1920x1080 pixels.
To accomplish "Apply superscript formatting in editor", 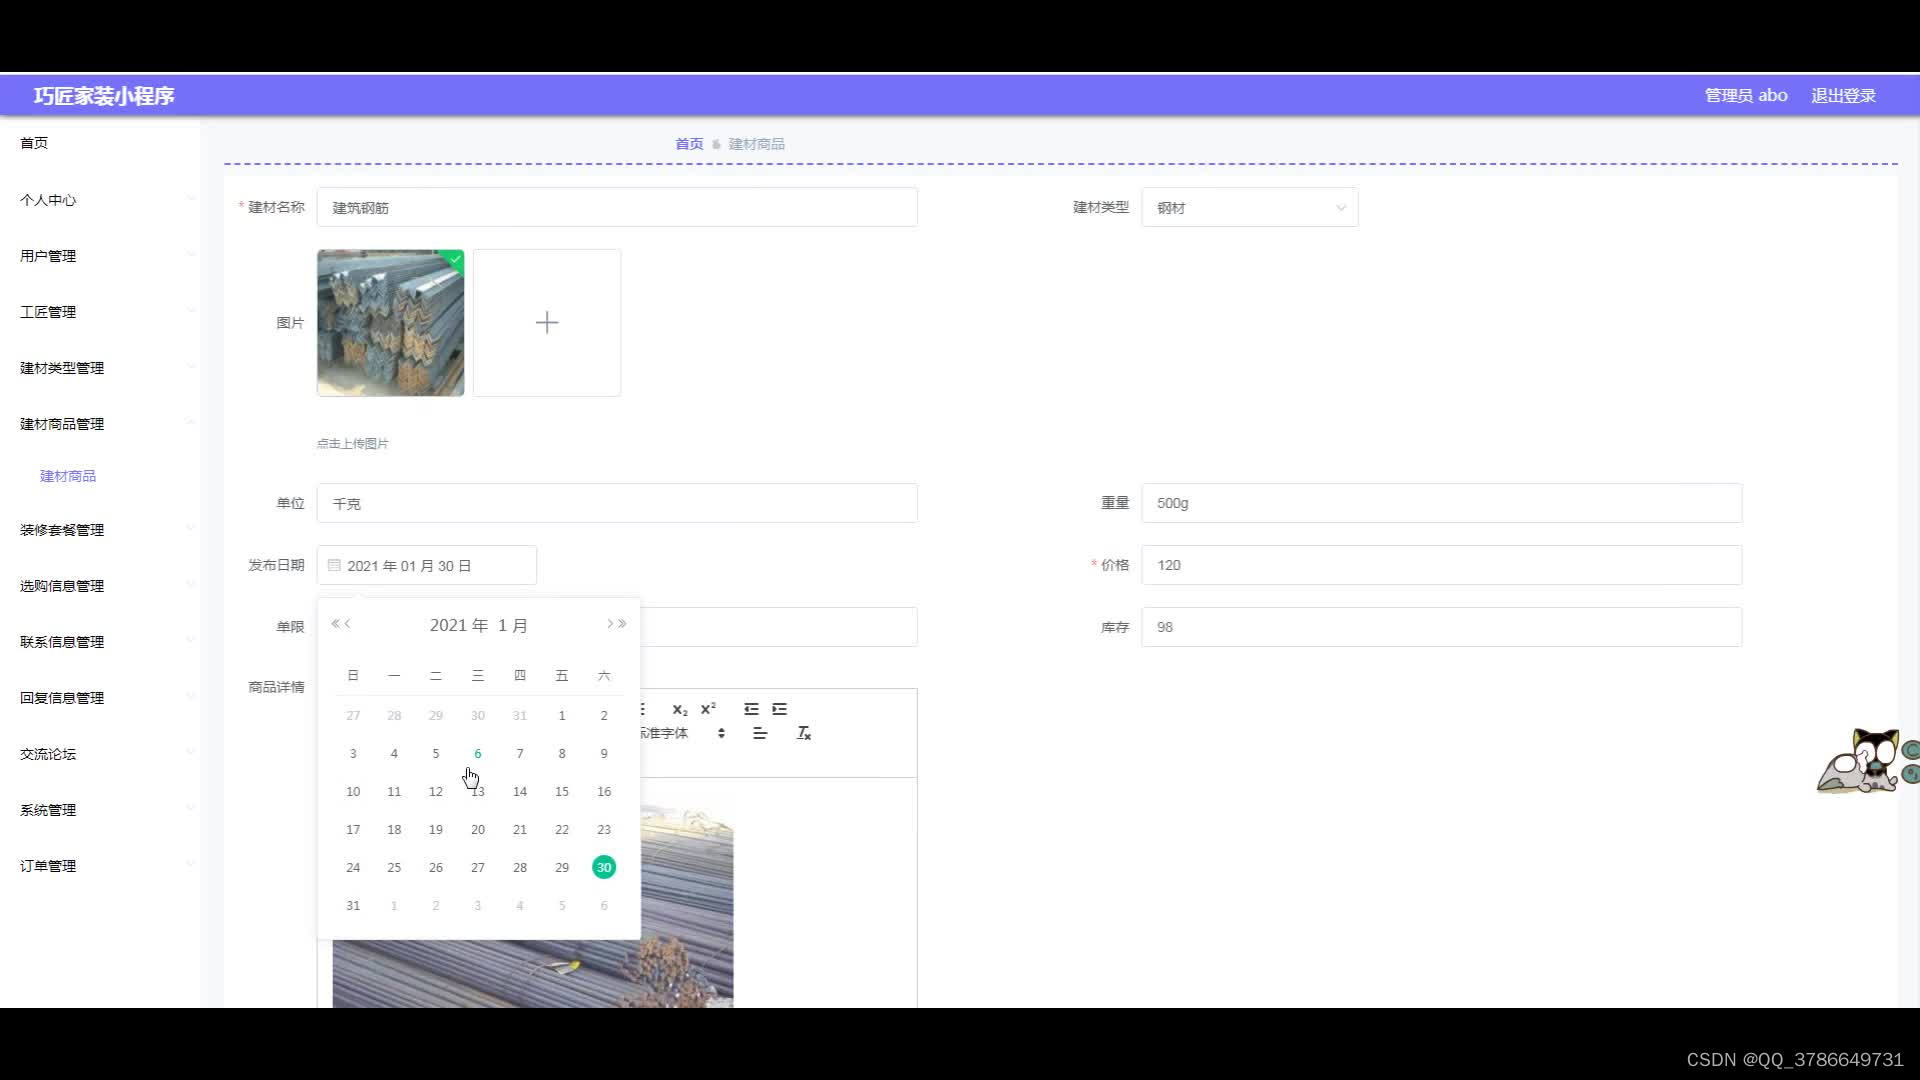I will [708, 709].
